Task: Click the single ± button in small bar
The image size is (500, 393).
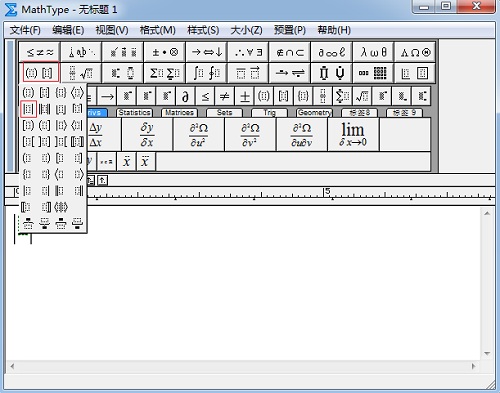Action: pos(244,97)
